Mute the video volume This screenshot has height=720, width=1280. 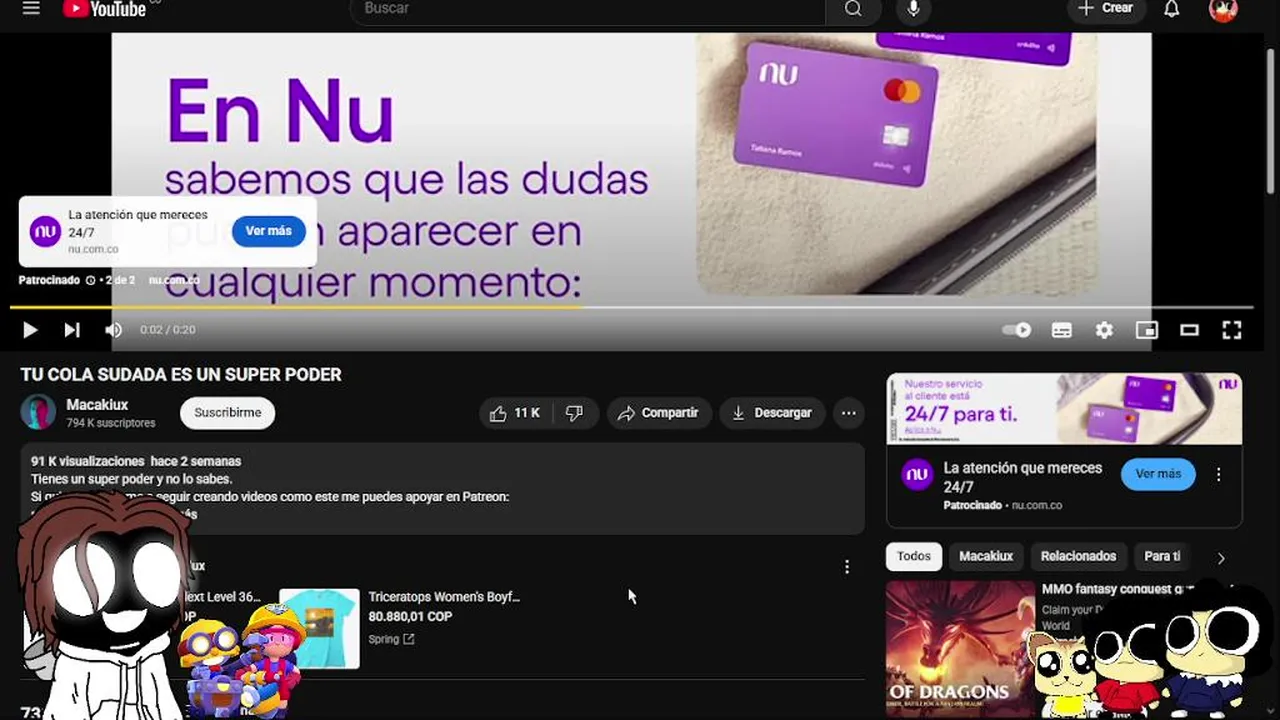[114, 330]
